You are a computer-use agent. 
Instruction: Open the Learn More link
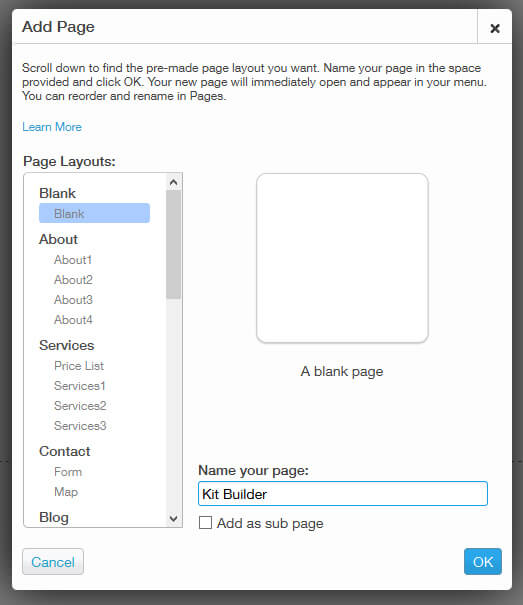click(52, 127)
